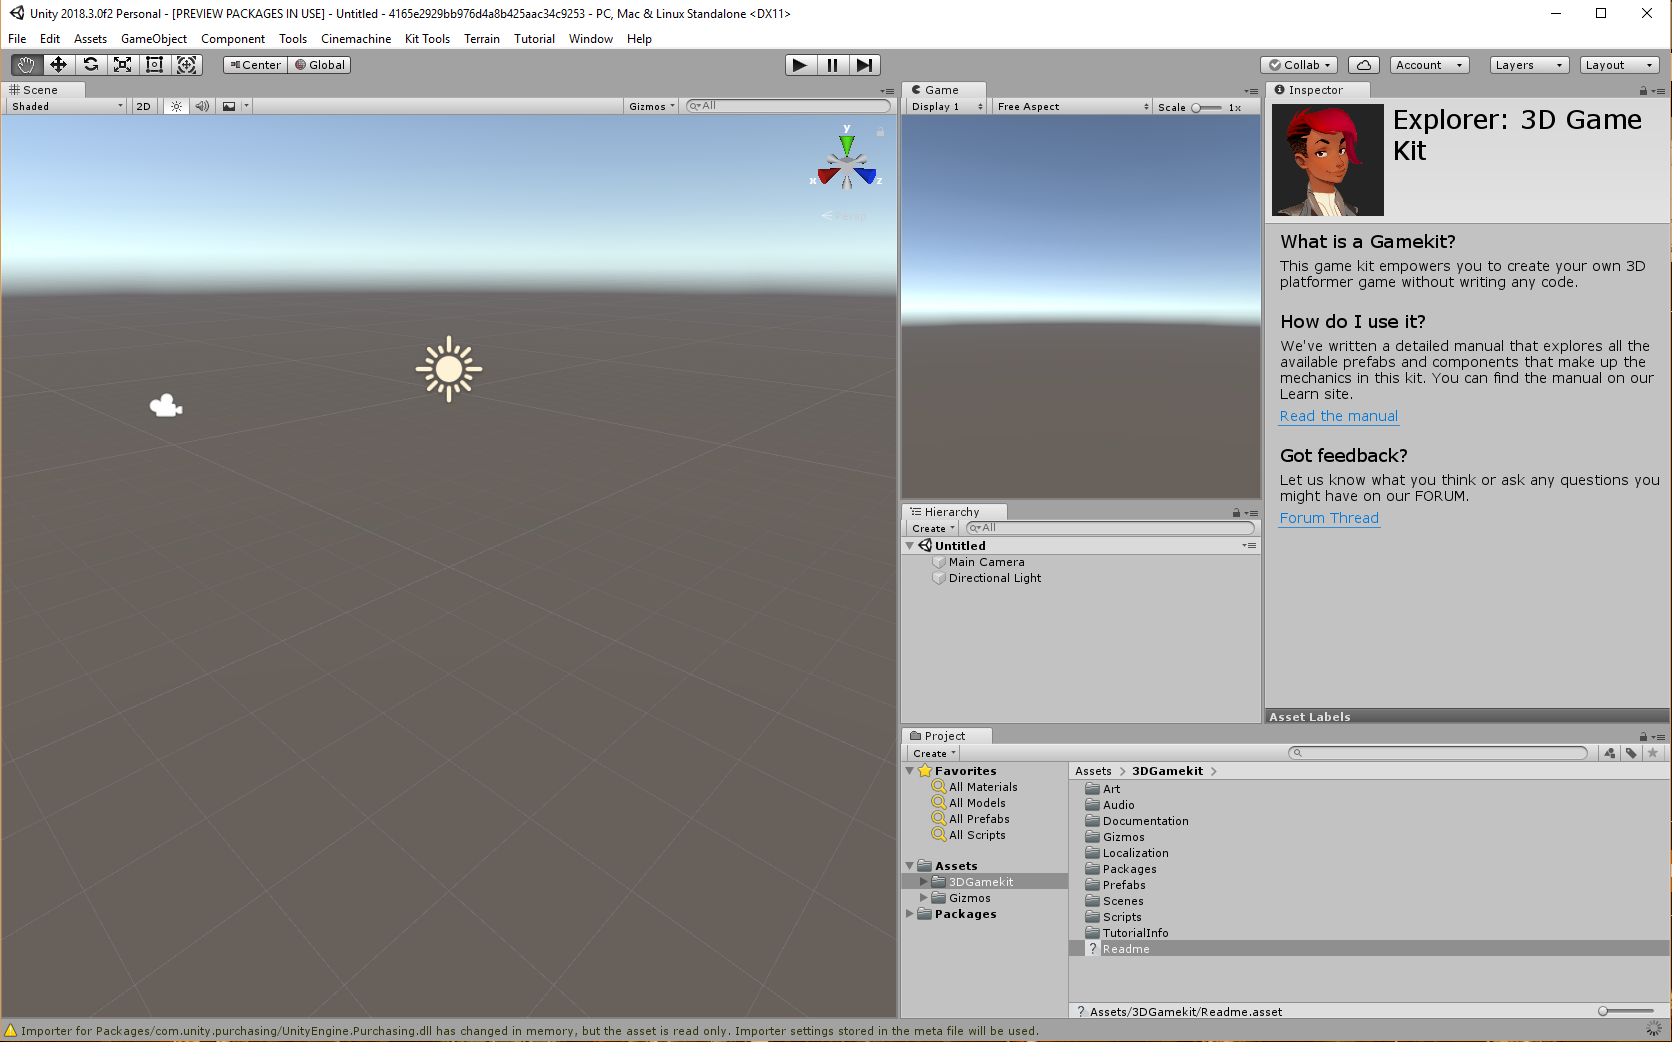Image resolution: width=1672 pixels, height=1042 pixels.
Task: Select the Directional Light sun gizmo
Action: coord(449,369)
